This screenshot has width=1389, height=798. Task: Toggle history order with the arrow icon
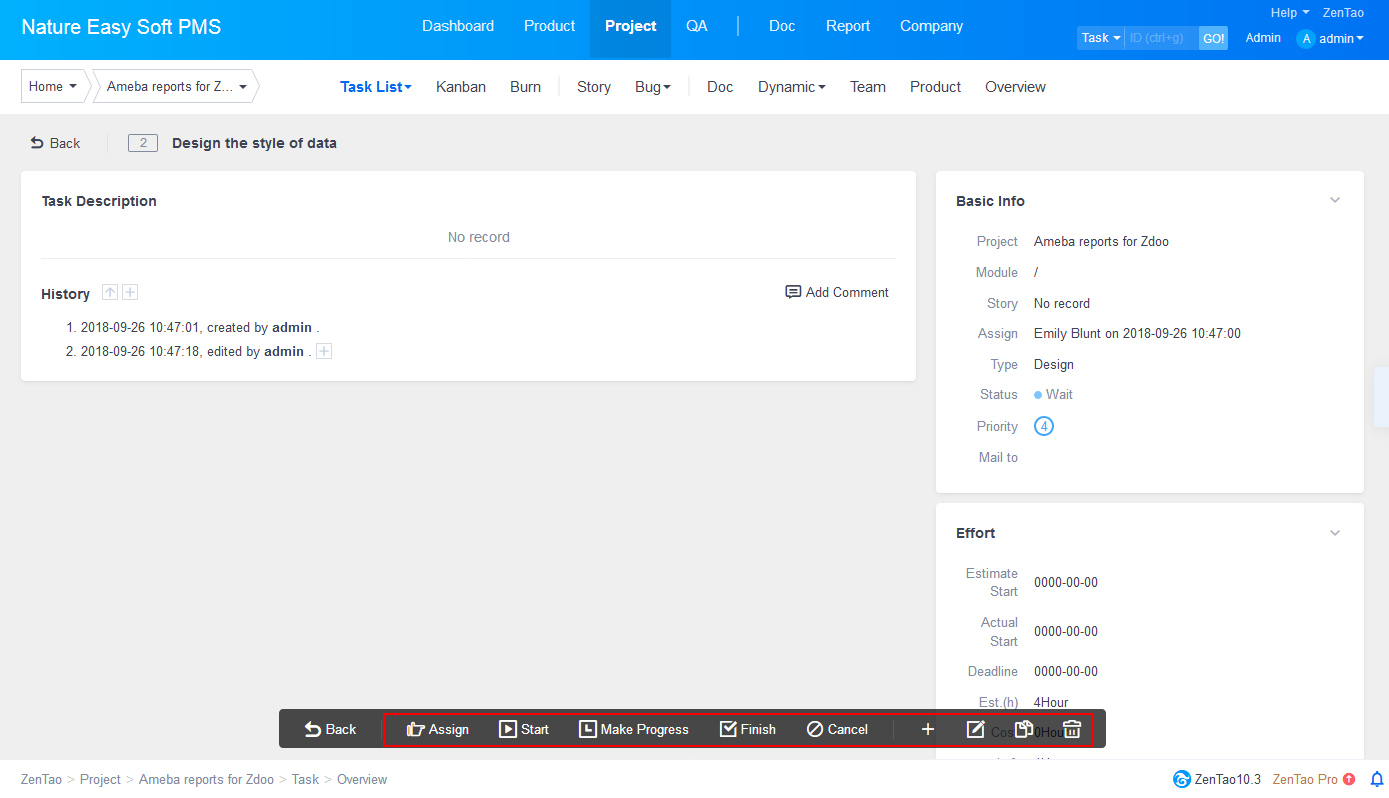pyautogui.click(x=110, y=292)
